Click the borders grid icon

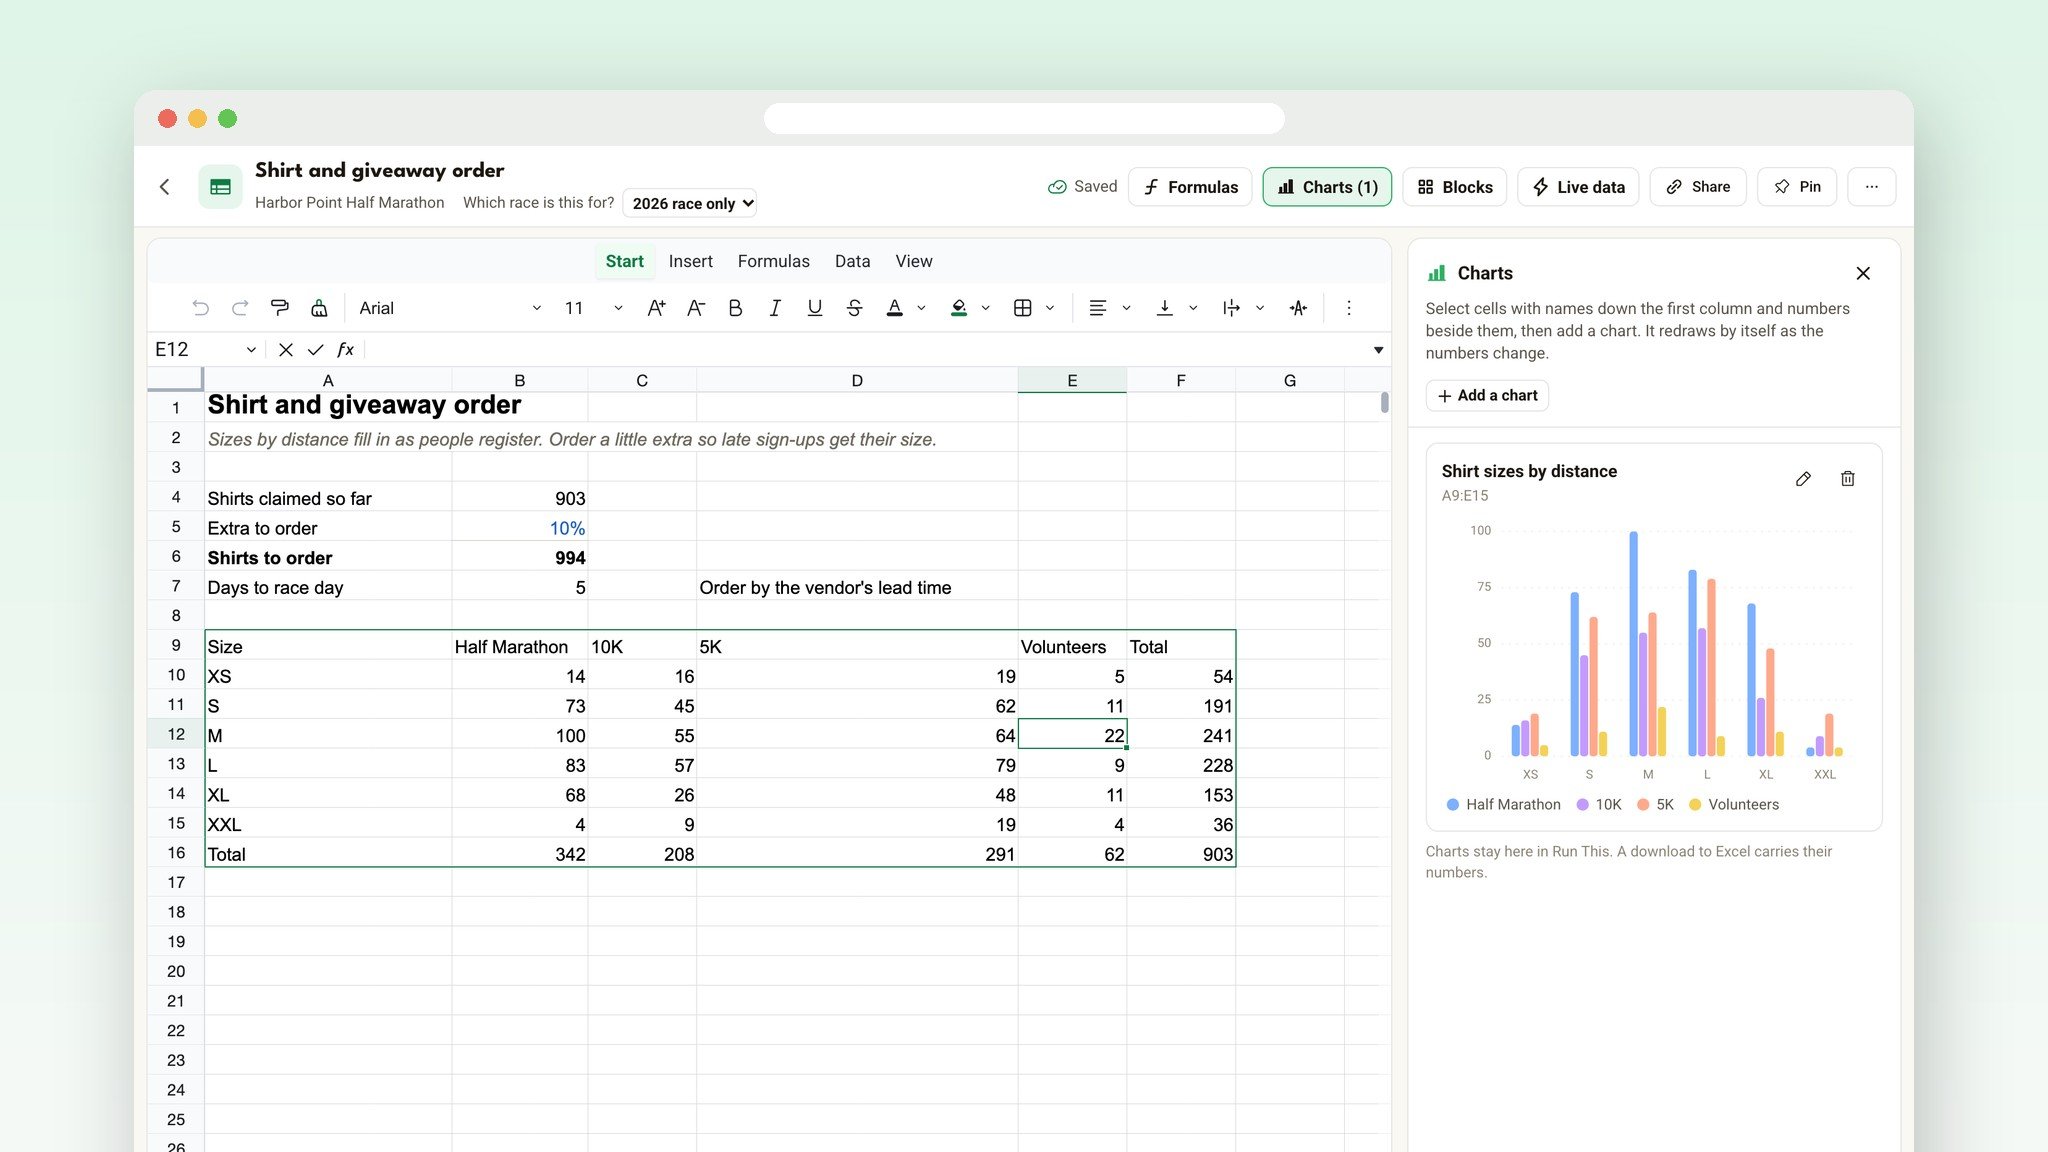(1022, 308)
